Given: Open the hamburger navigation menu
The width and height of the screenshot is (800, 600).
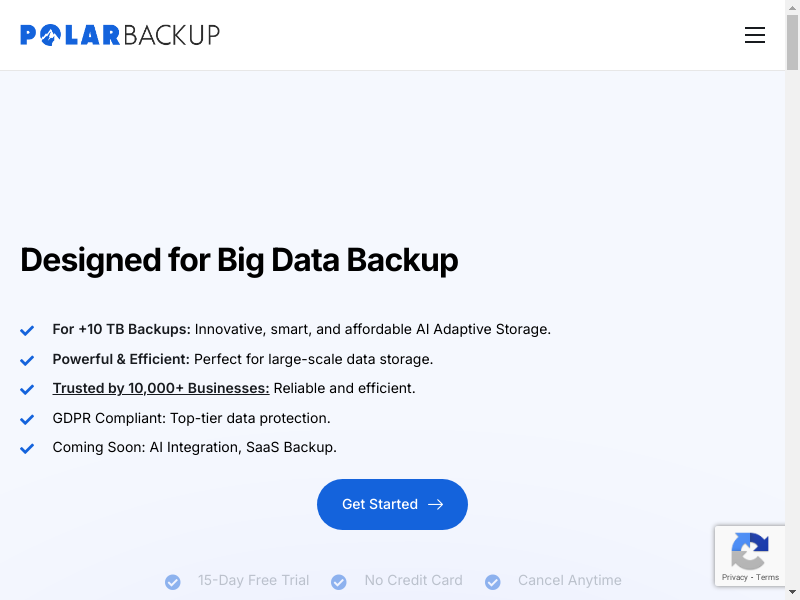Looking at the screenshot, I should 755,35.
